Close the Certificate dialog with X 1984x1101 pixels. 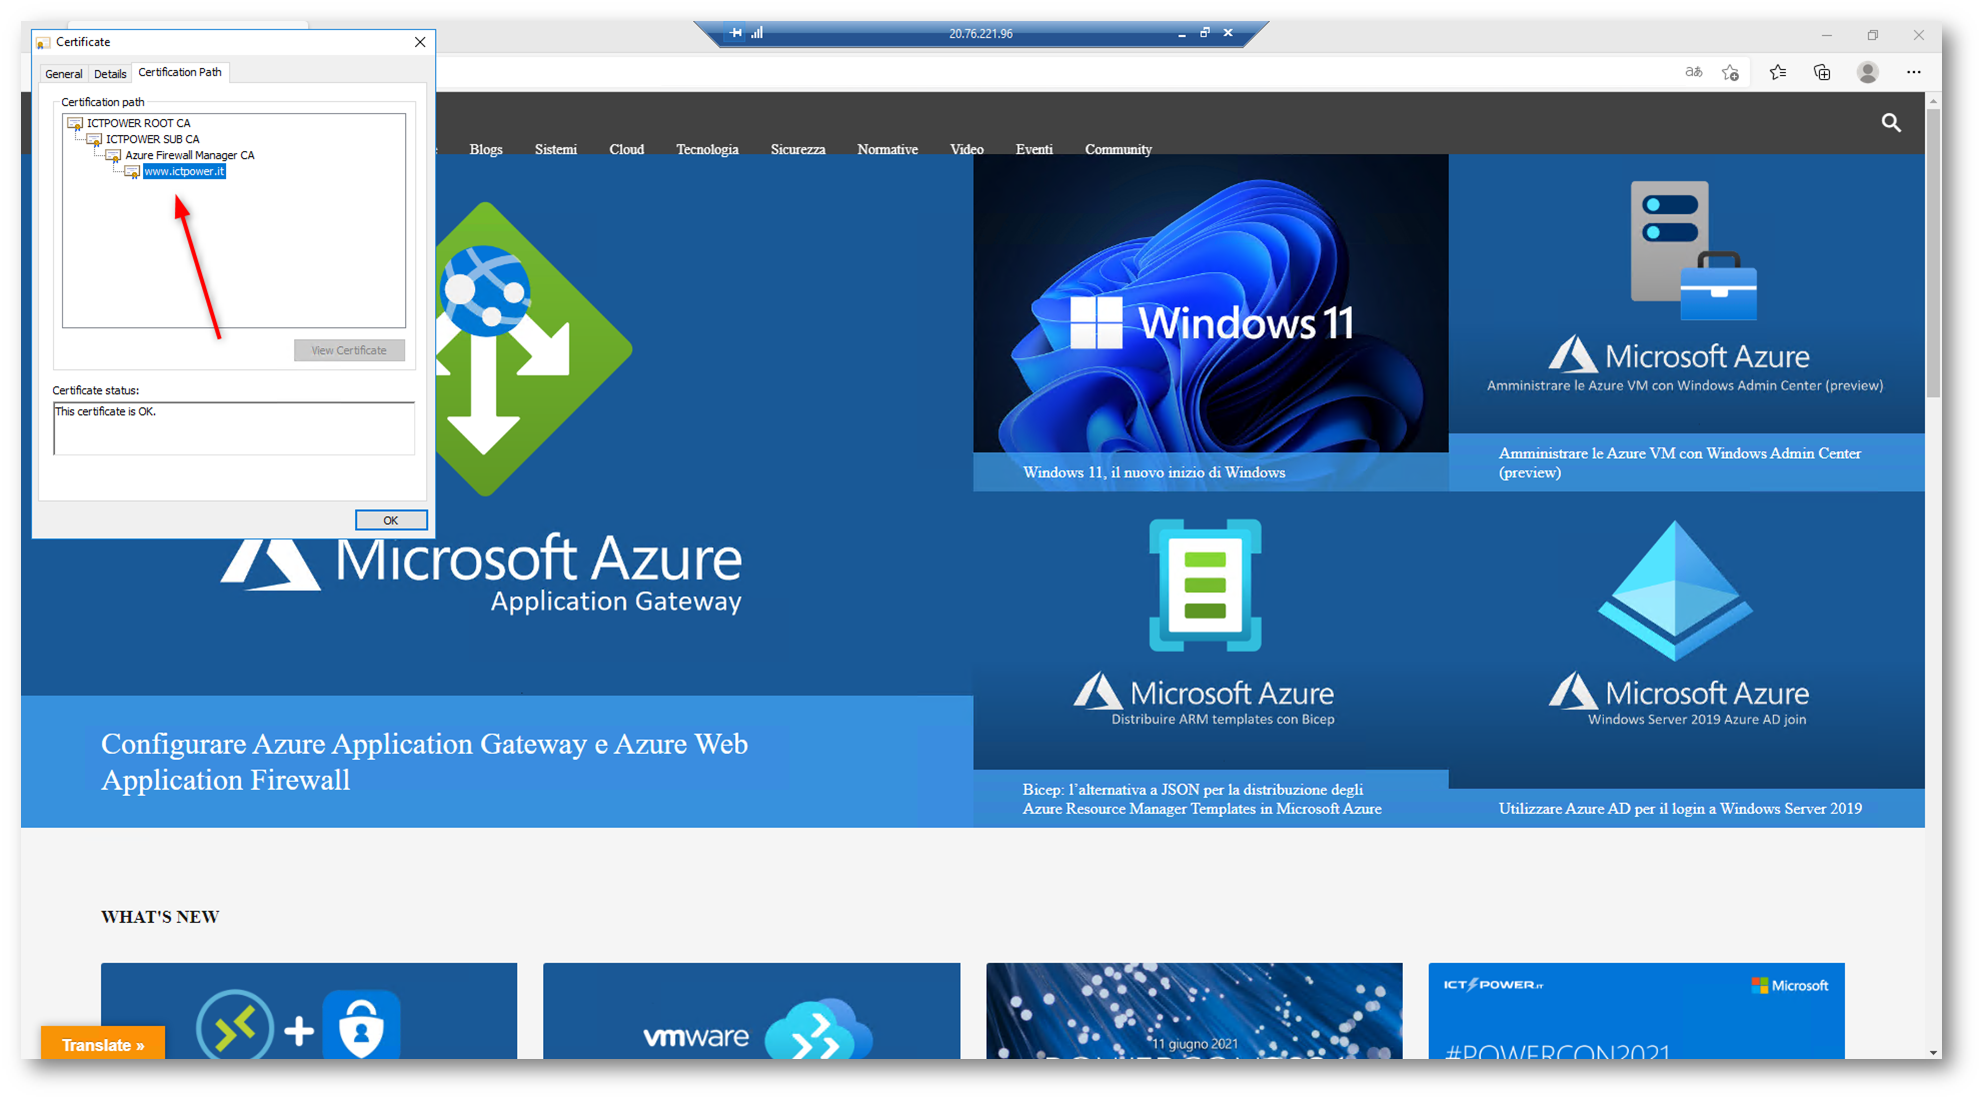pyautogui.click(x=420, y=42)
